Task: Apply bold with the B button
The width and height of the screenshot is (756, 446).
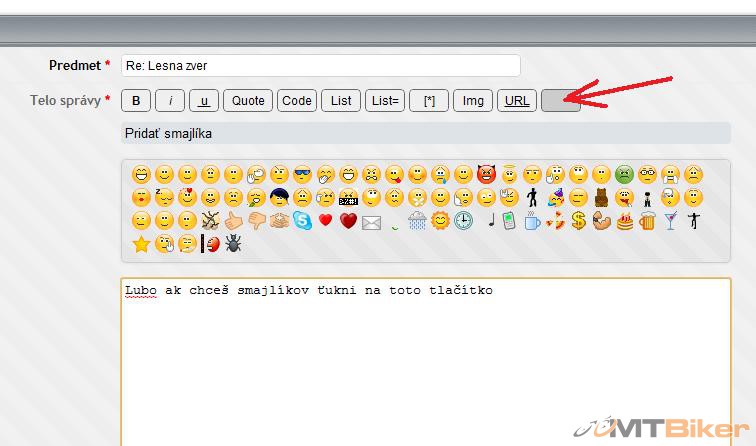Action: point(136,101)
